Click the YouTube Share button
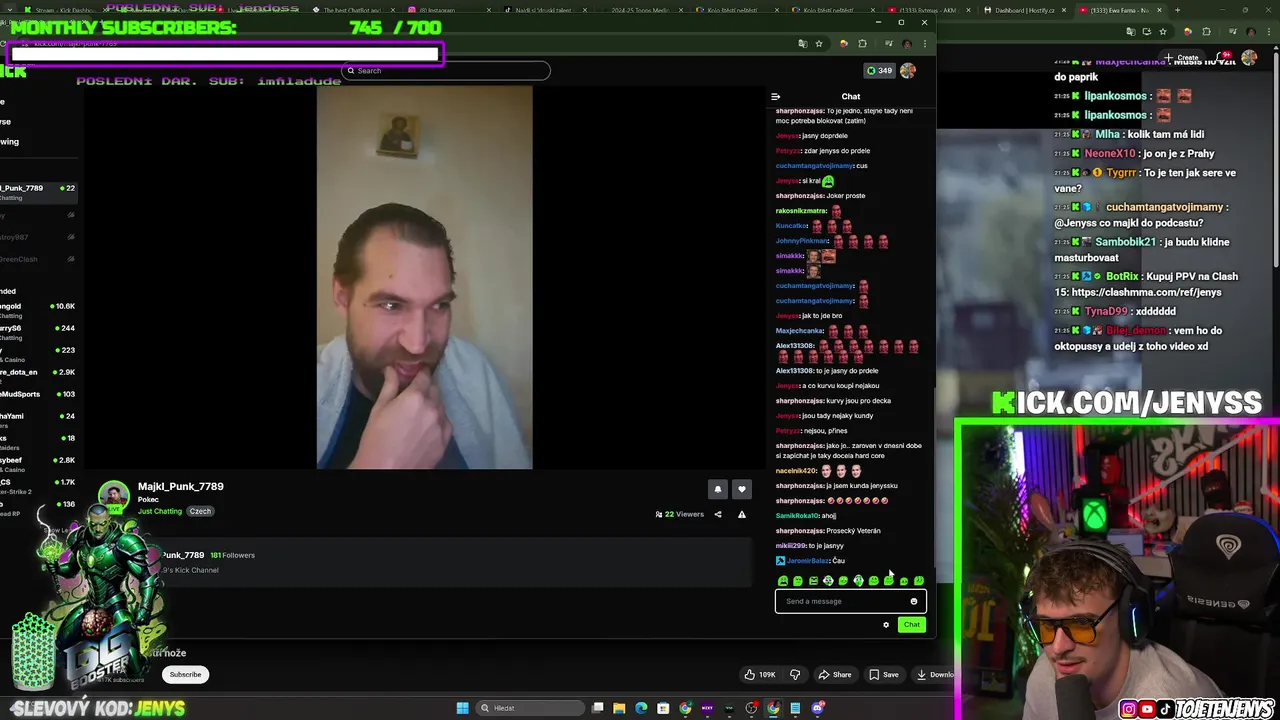Image resolution: width=1280 pixels, height=720 pixels. (x=834, y=675)
